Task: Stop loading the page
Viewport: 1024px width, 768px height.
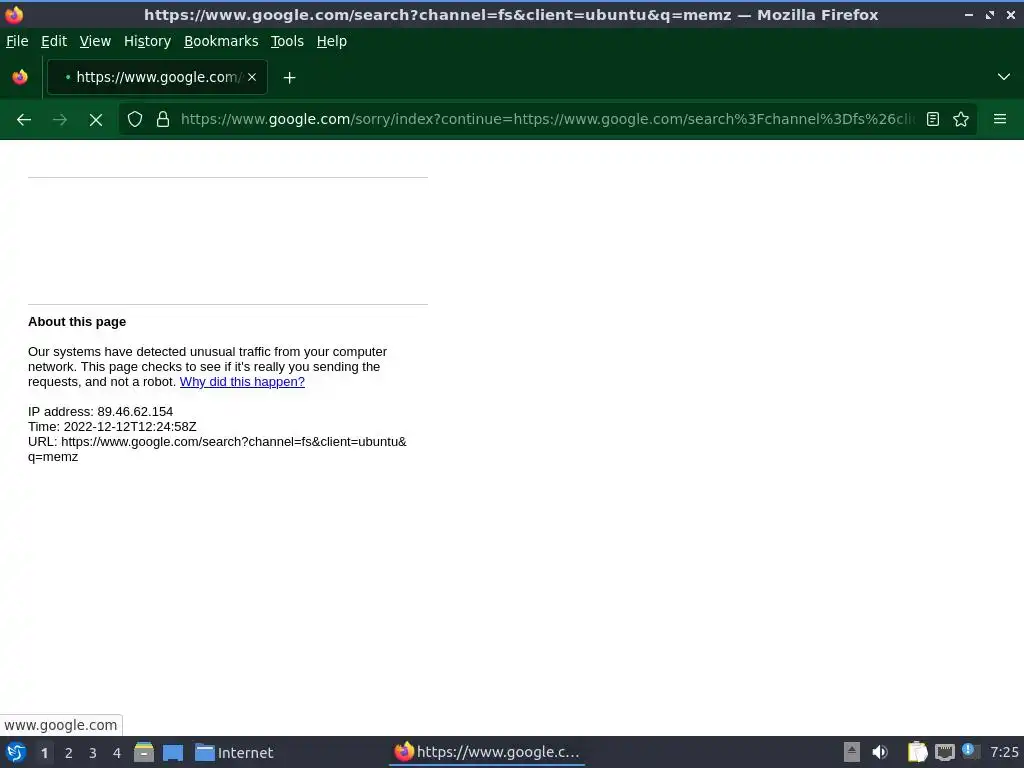Action: tap(96, 120)
